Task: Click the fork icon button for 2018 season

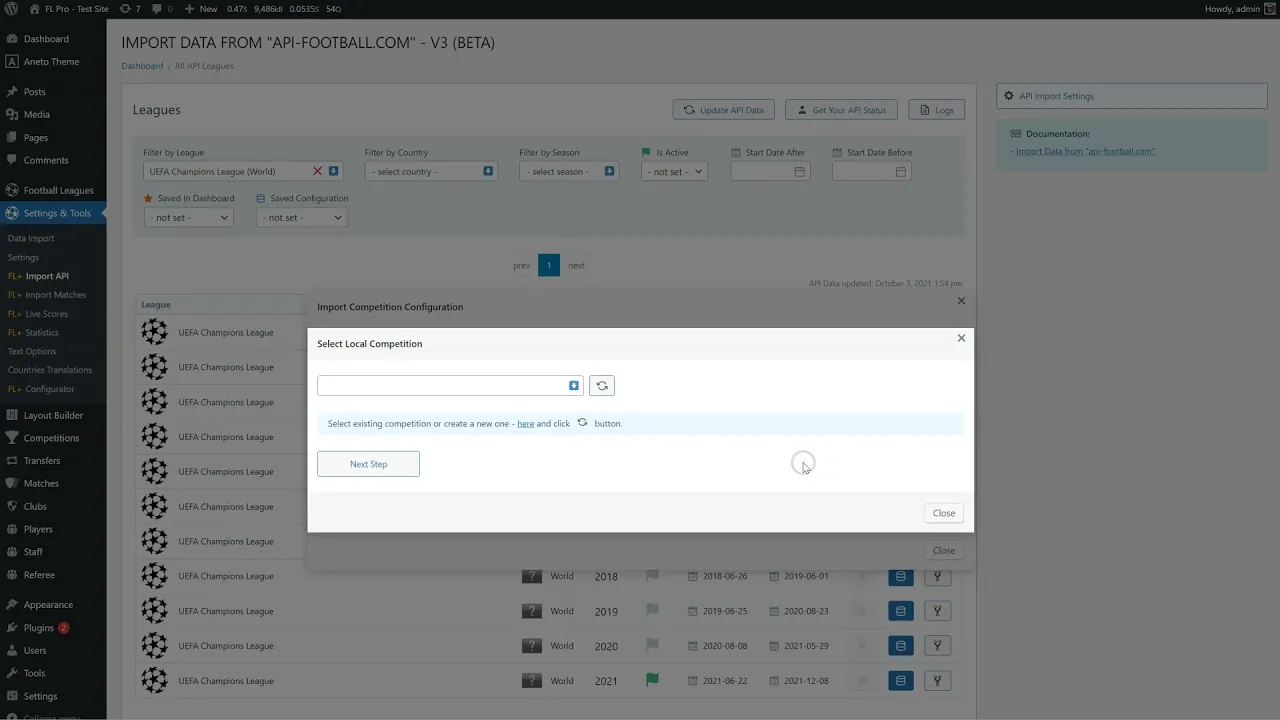Action: click(937, 576)
